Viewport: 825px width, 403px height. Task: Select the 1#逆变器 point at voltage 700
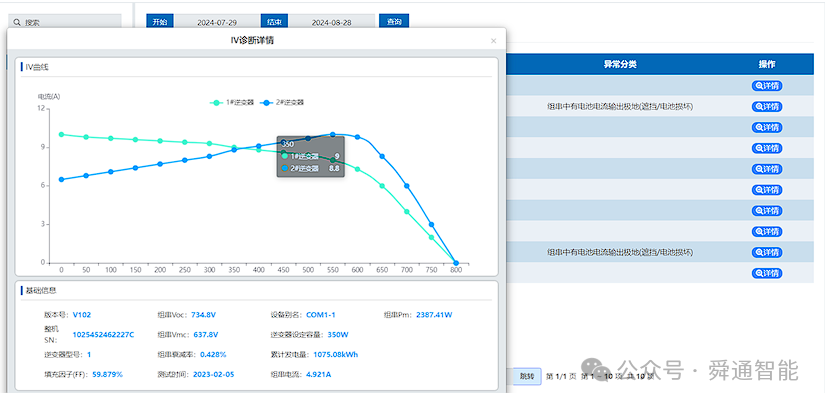(407, 211)
